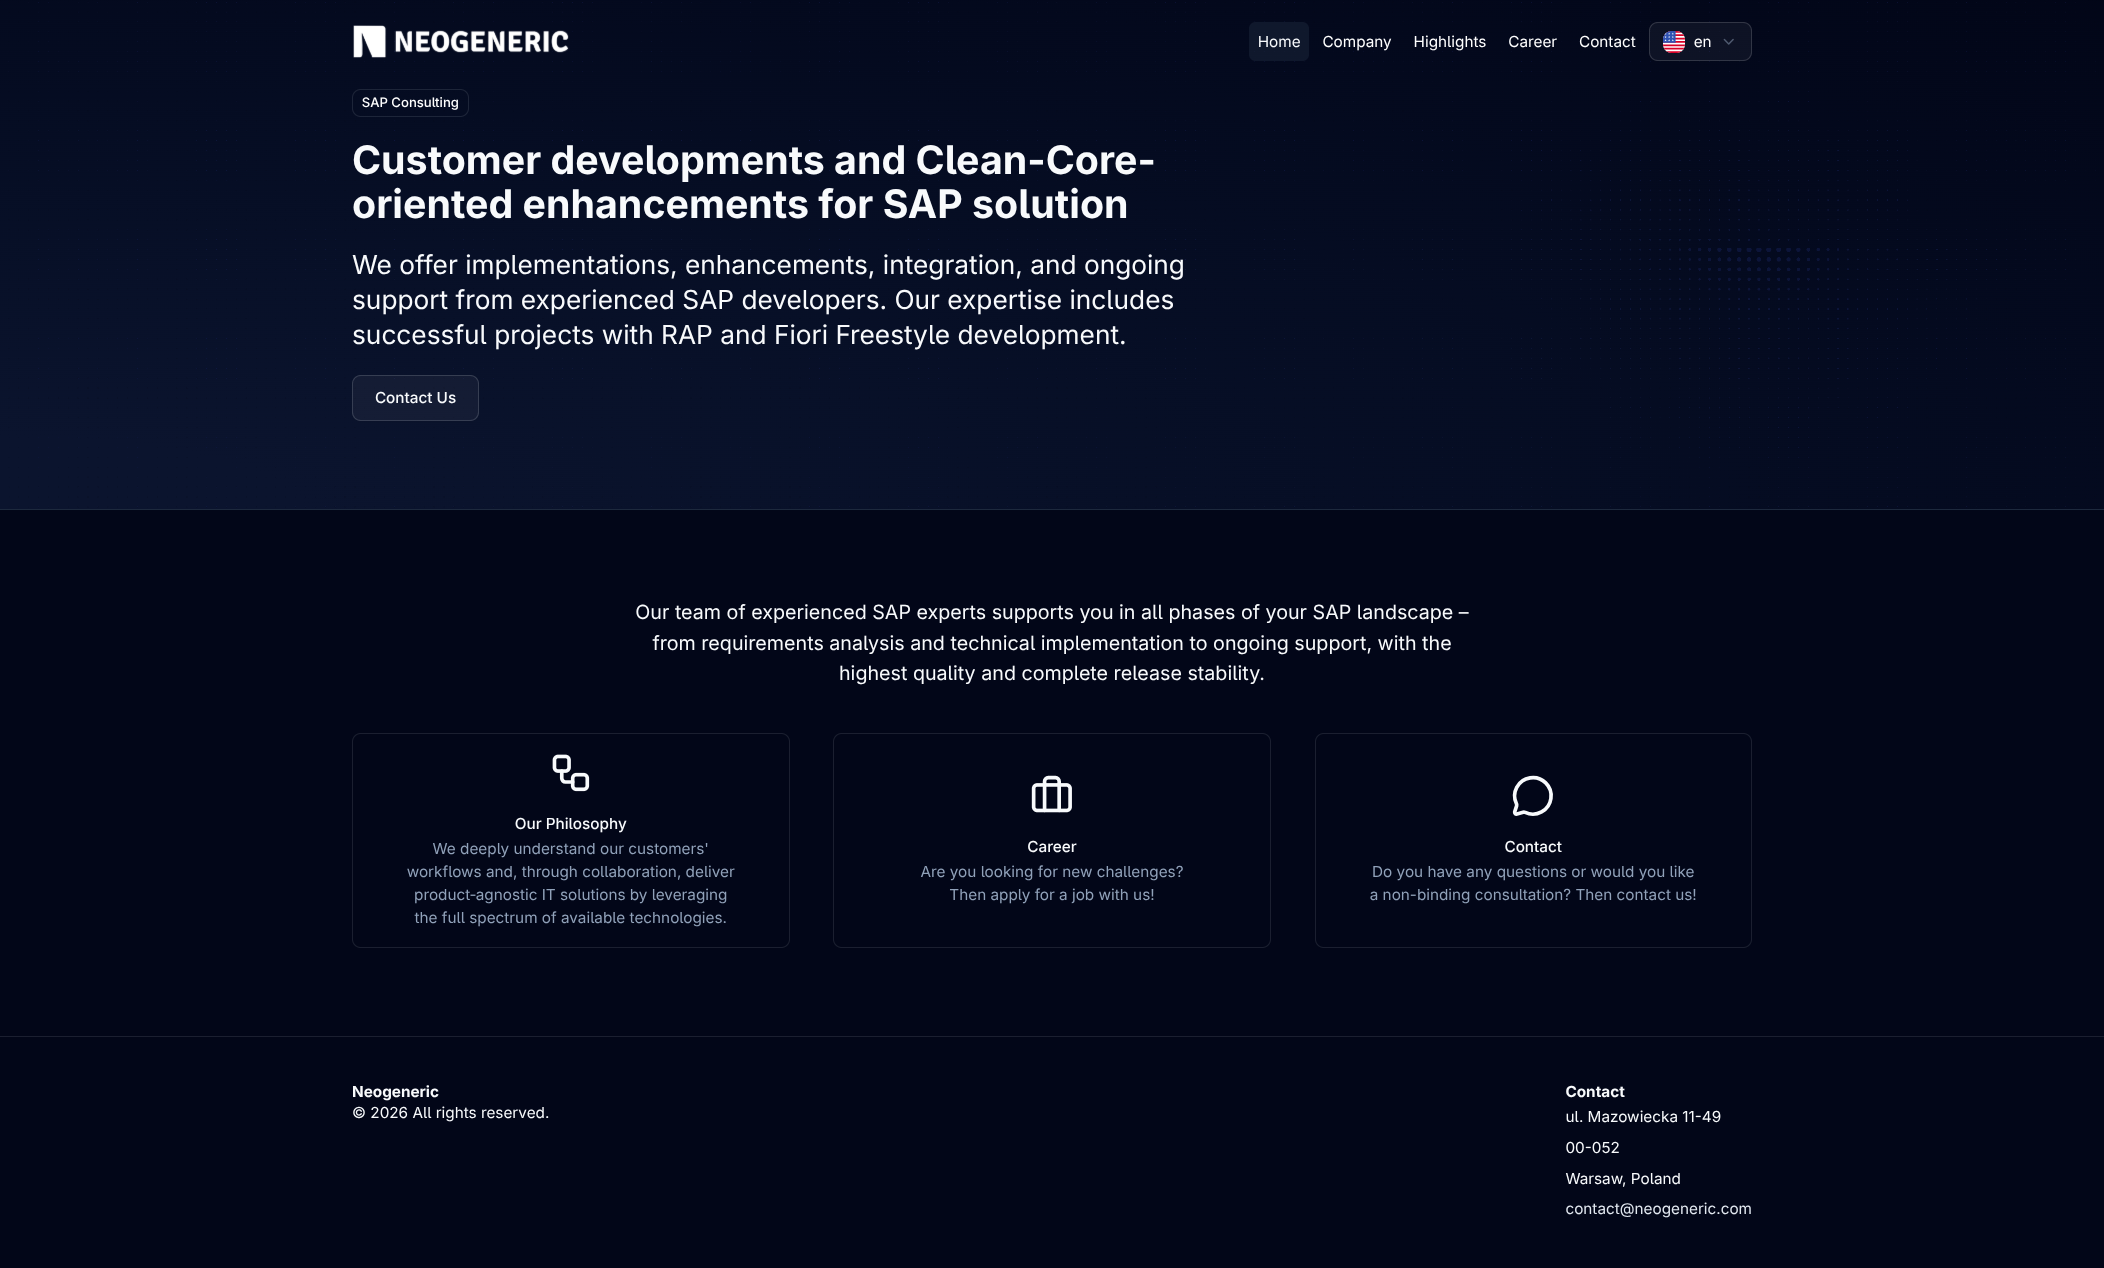Click the 'Warsaw, Poland' text
The image size is (2104, 1268).
pyautogui.click(x=1622, y=1179)
